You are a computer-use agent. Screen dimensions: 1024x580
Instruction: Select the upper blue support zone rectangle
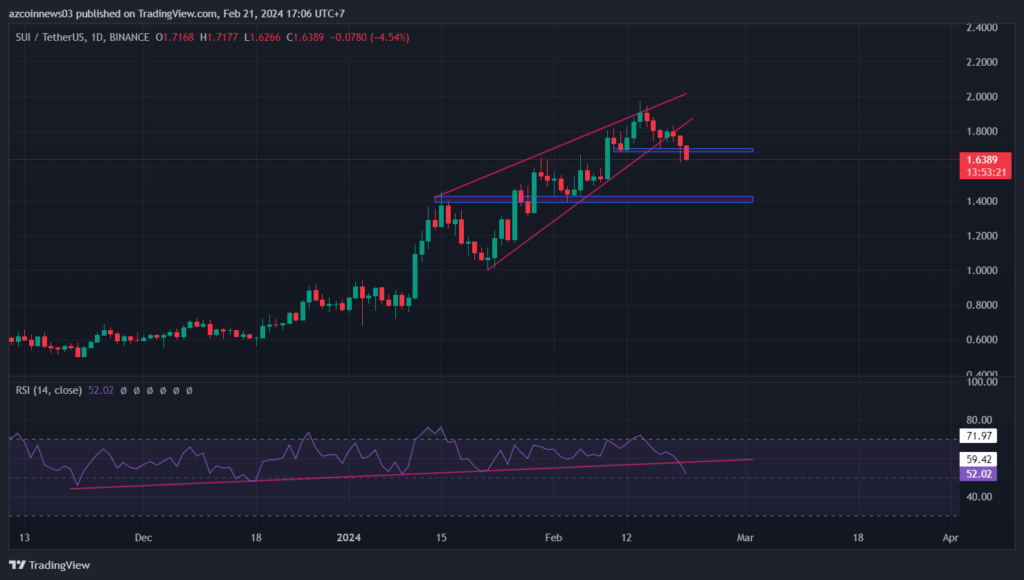700,150
